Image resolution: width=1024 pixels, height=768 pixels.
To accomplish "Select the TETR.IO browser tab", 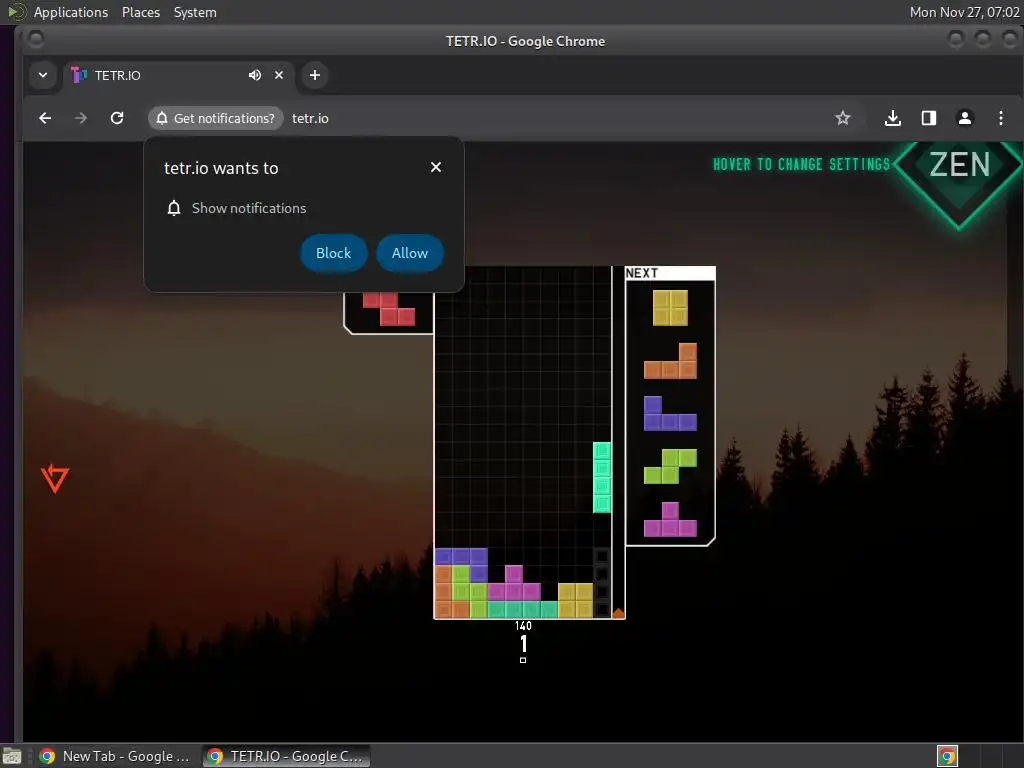I will (178, 75).
